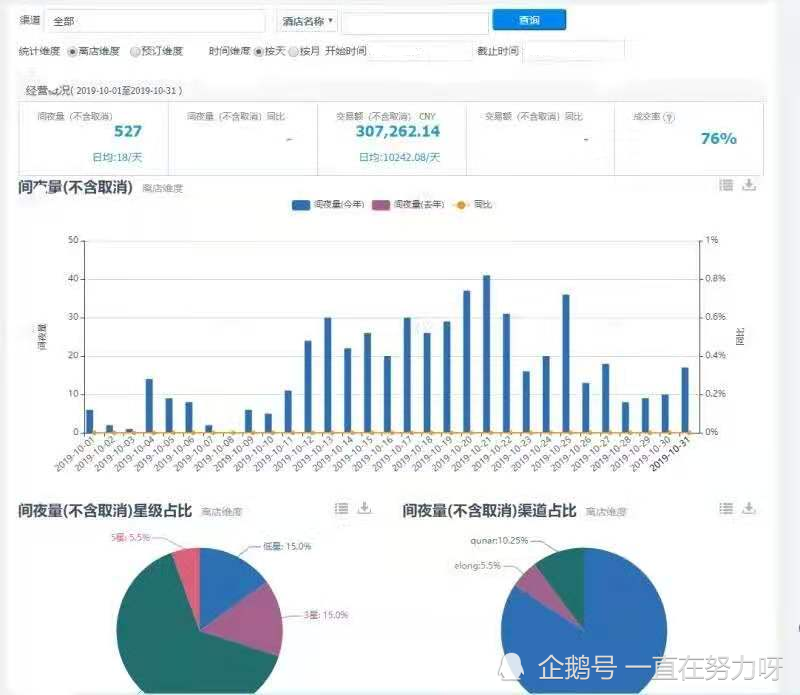This screenshot has width=800, height=695.
Task: Toggle 间夜量(去年) purple legend swatch
Action: tap(381, 205)
